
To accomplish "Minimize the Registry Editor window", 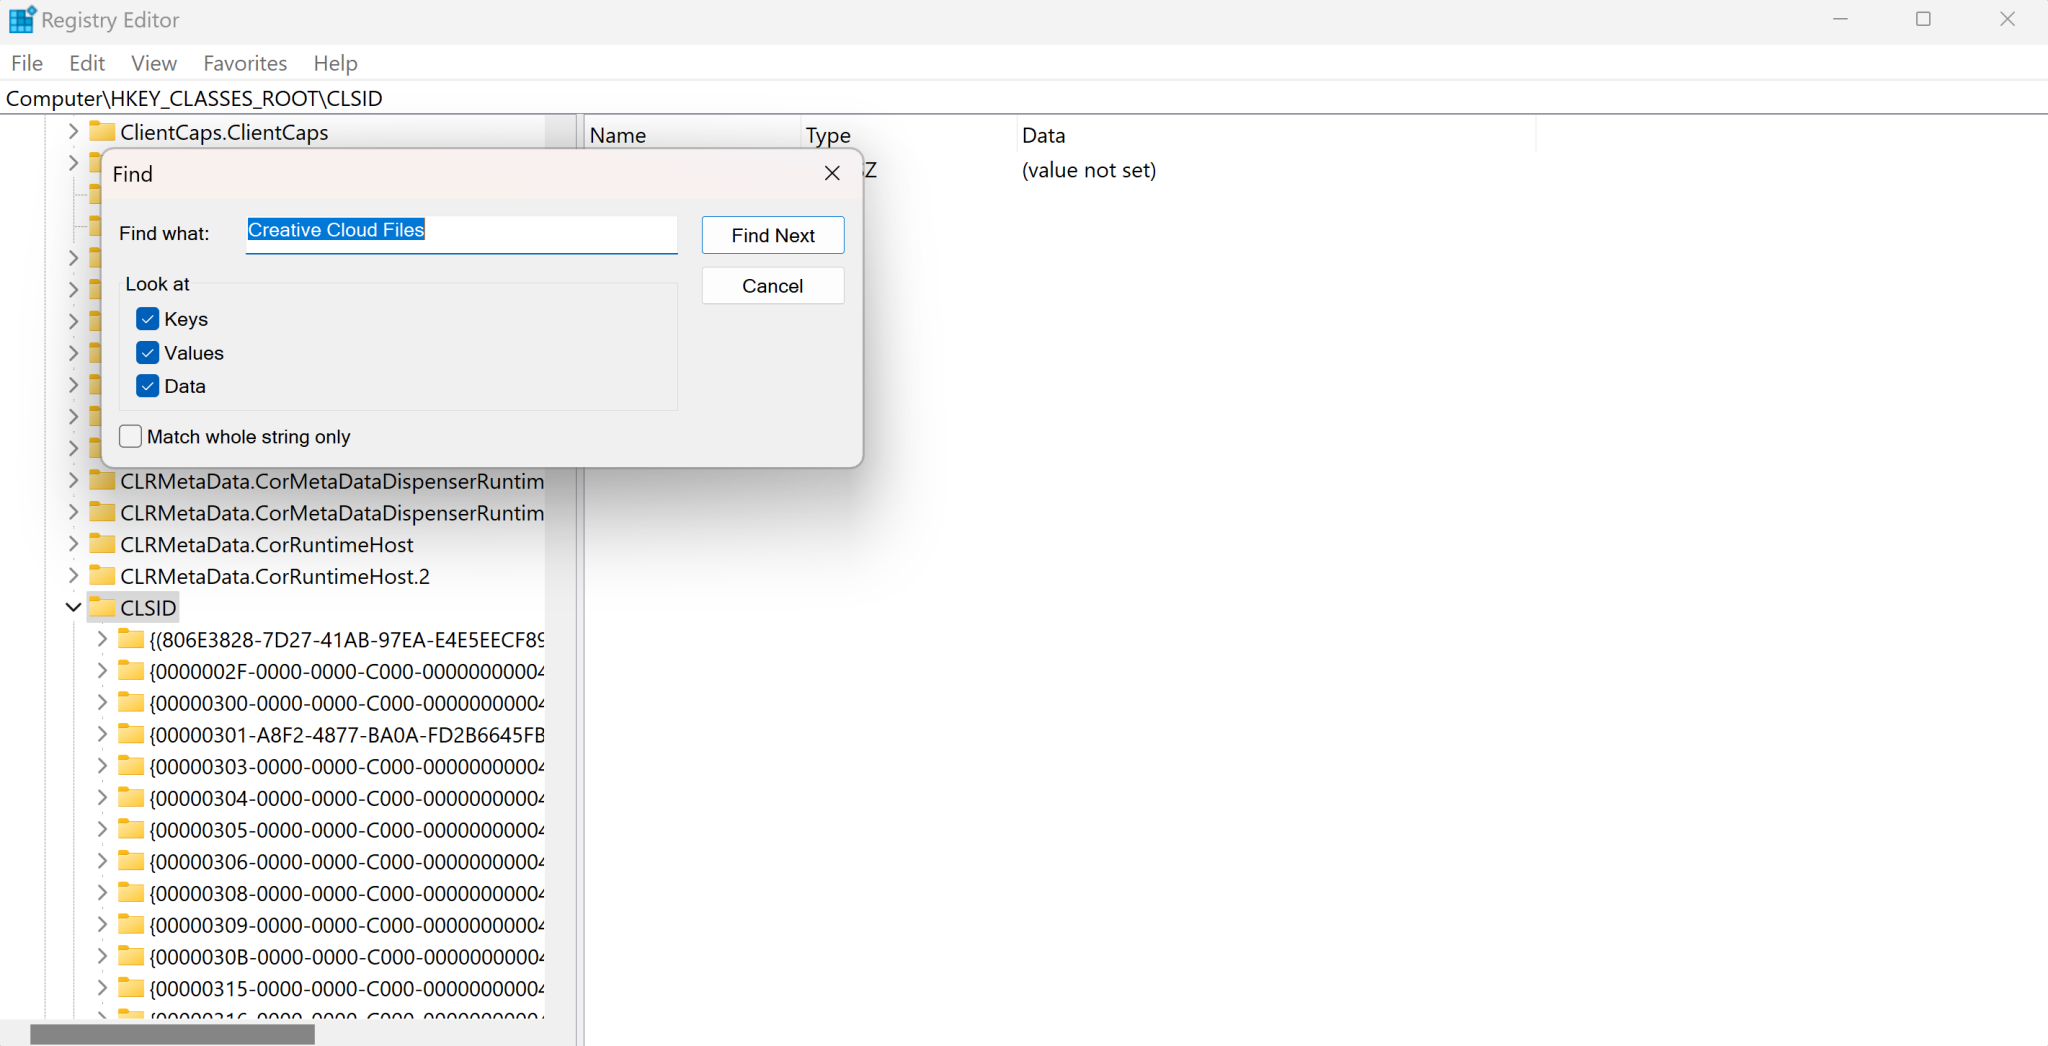I will coord(1840,19).
